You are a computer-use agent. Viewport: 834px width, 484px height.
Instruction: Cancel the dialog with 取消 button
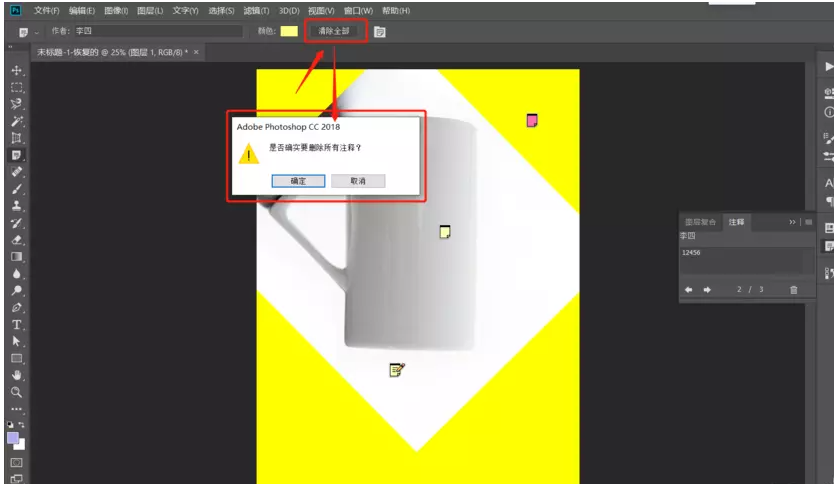point(358,181)
